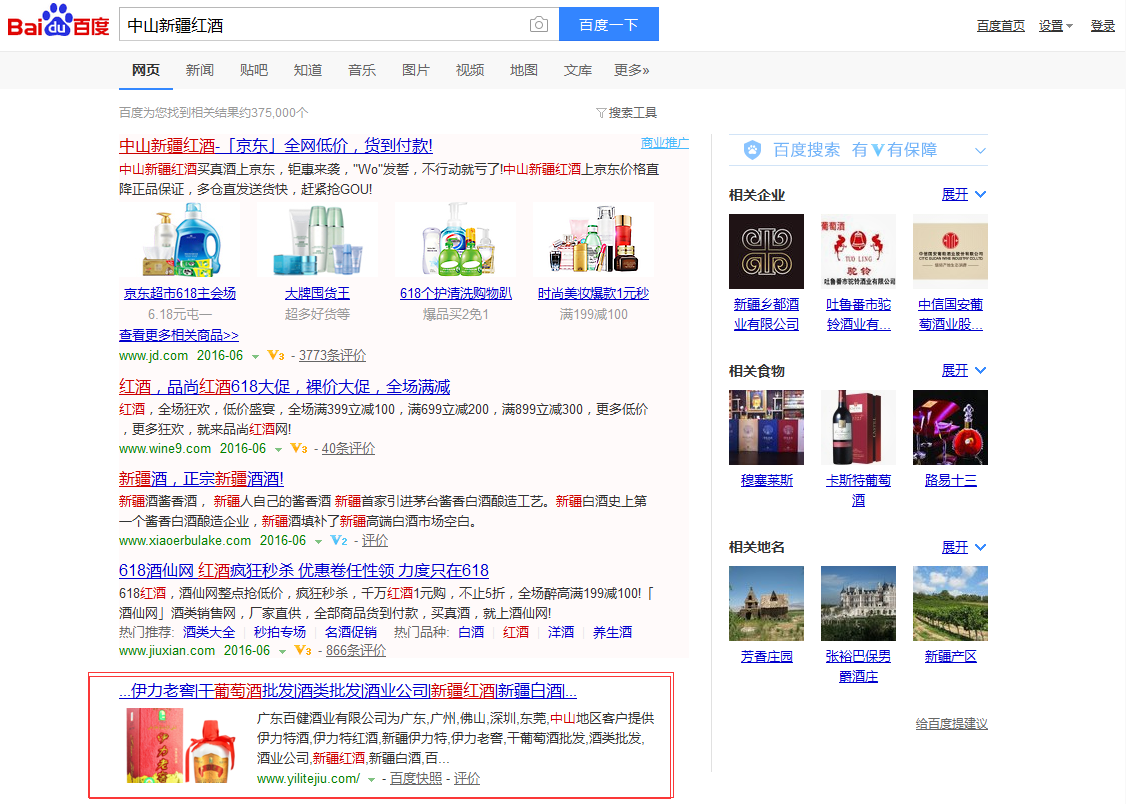Viewport: 1126px width, 804px height.
Task: Click the 张裕巴保男爵酒庄 castle image
Action: tap(858, 603)
